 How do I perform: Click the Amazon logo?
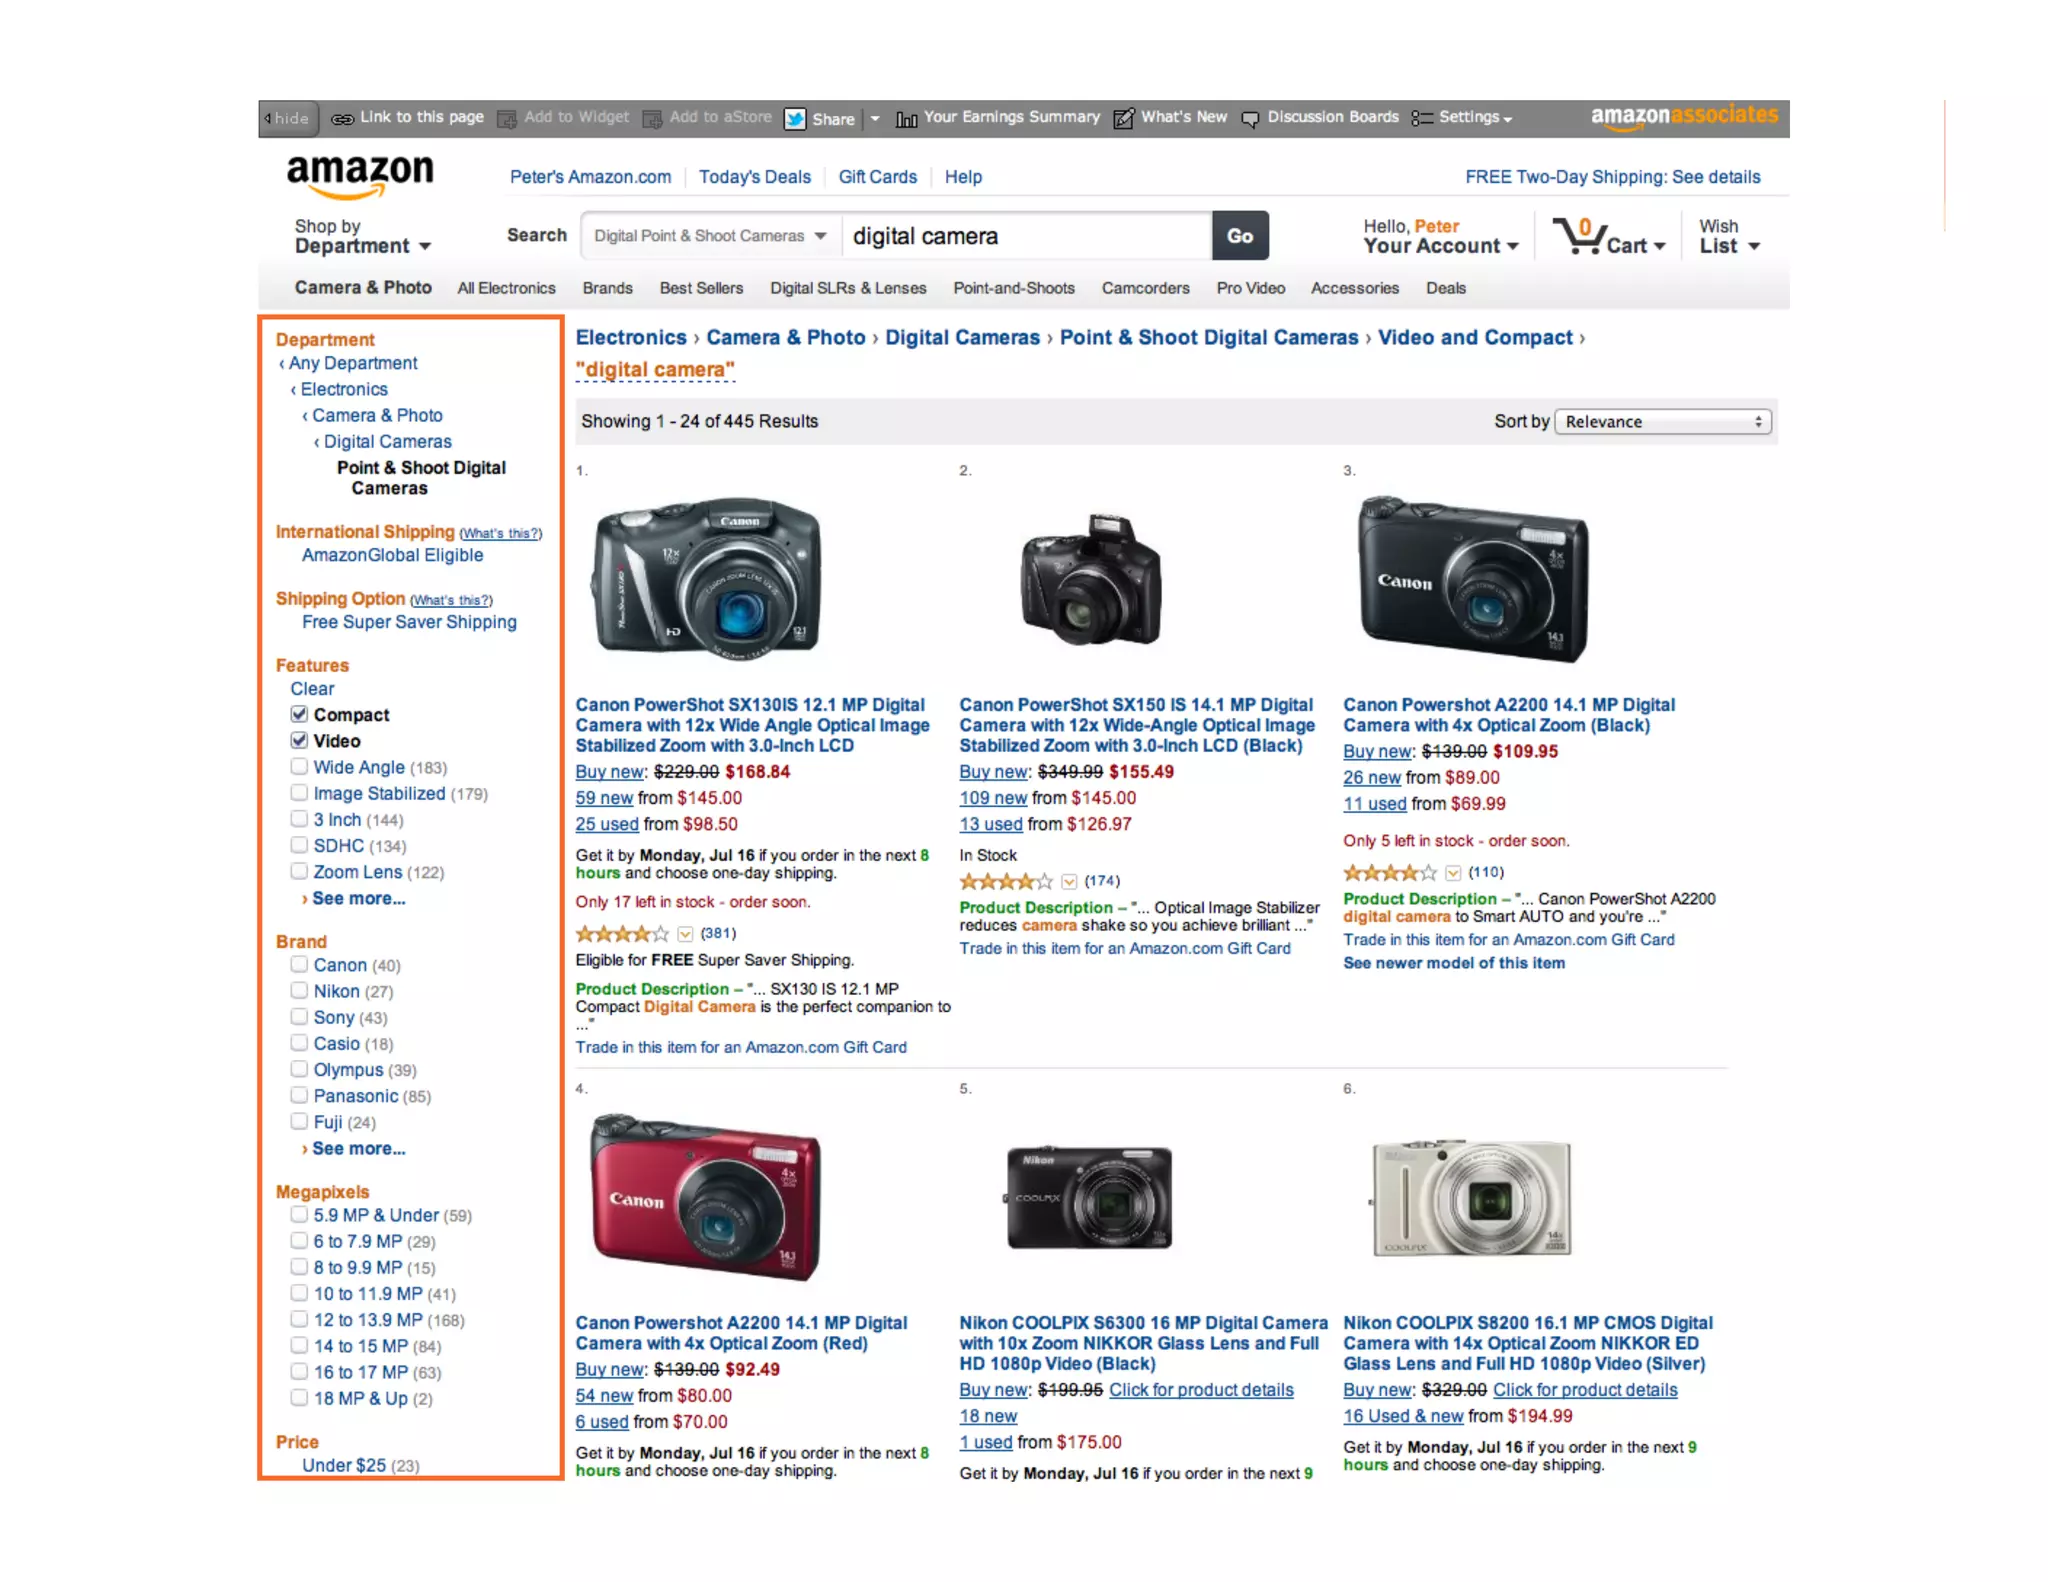click(x=360, y=177)
